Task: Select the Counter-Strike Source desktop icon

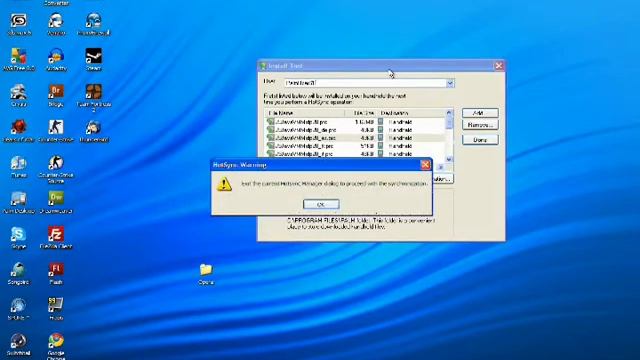Action: (56, 169)
